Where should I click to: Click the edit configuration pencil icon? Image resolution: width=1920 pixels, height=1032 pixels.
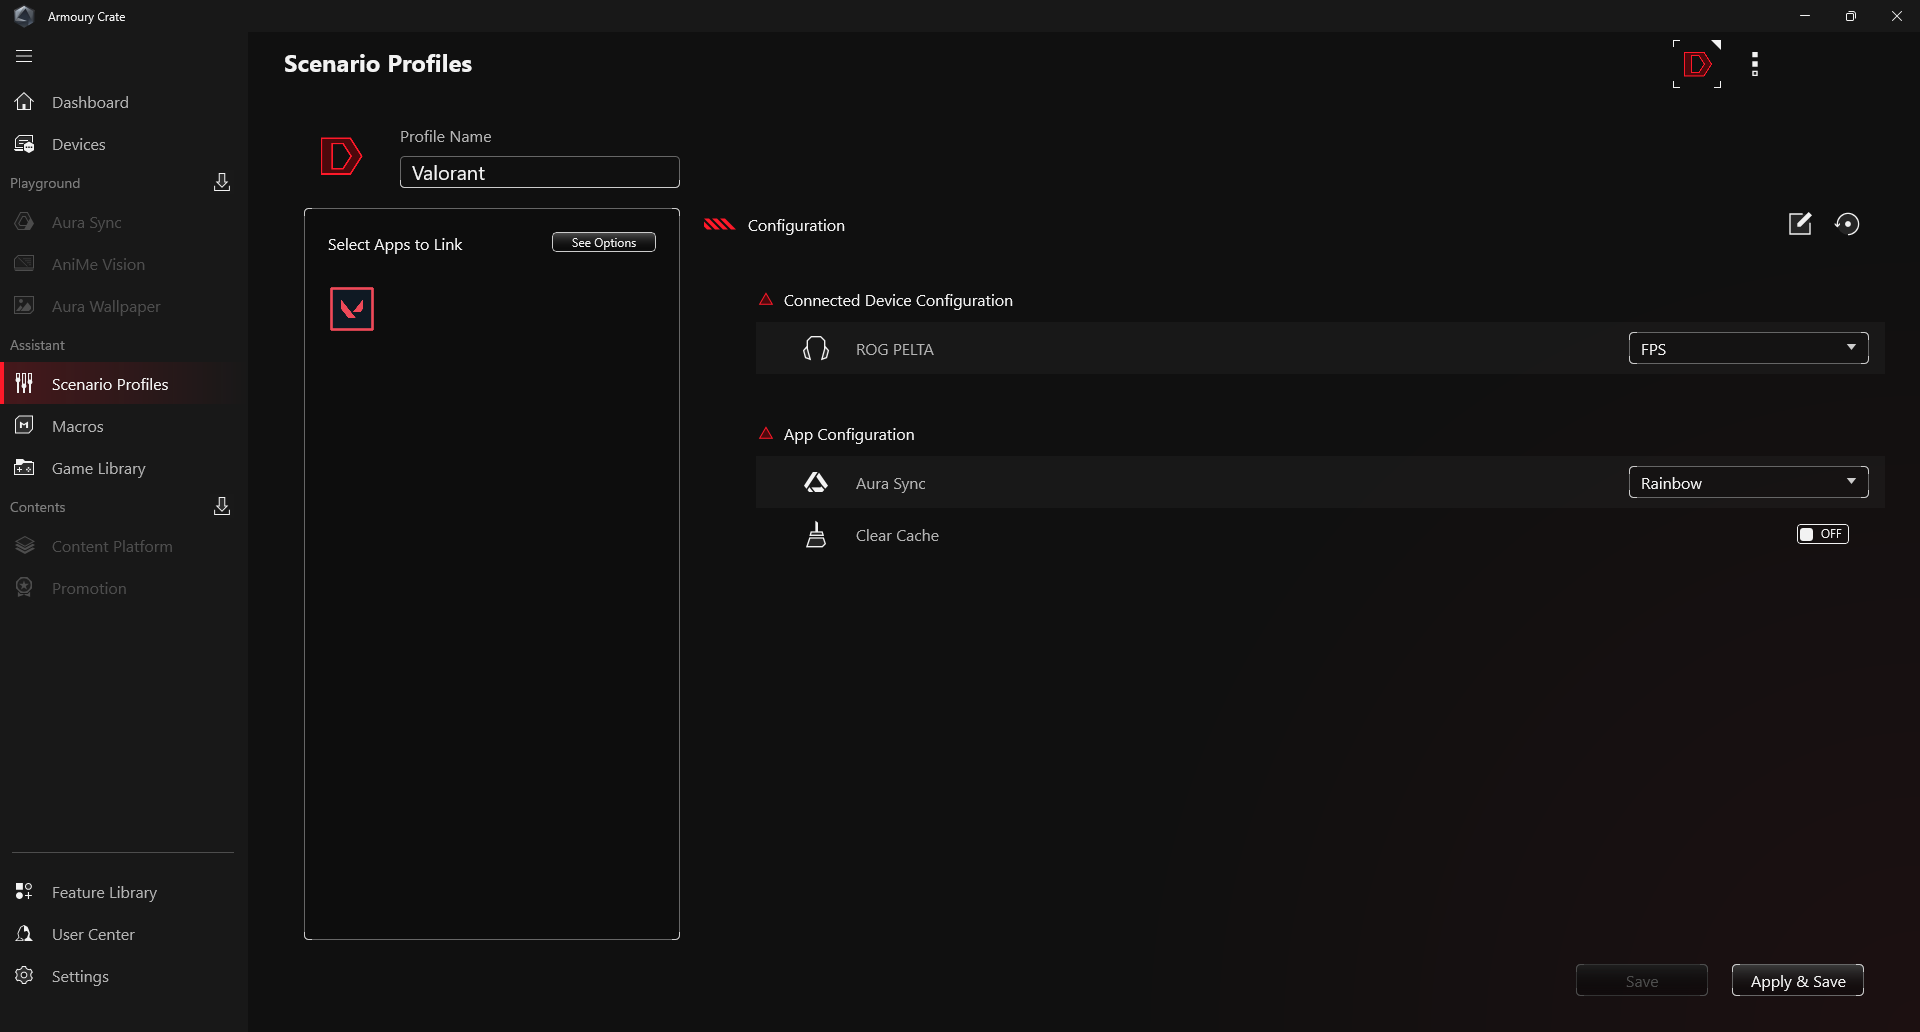1800,224
